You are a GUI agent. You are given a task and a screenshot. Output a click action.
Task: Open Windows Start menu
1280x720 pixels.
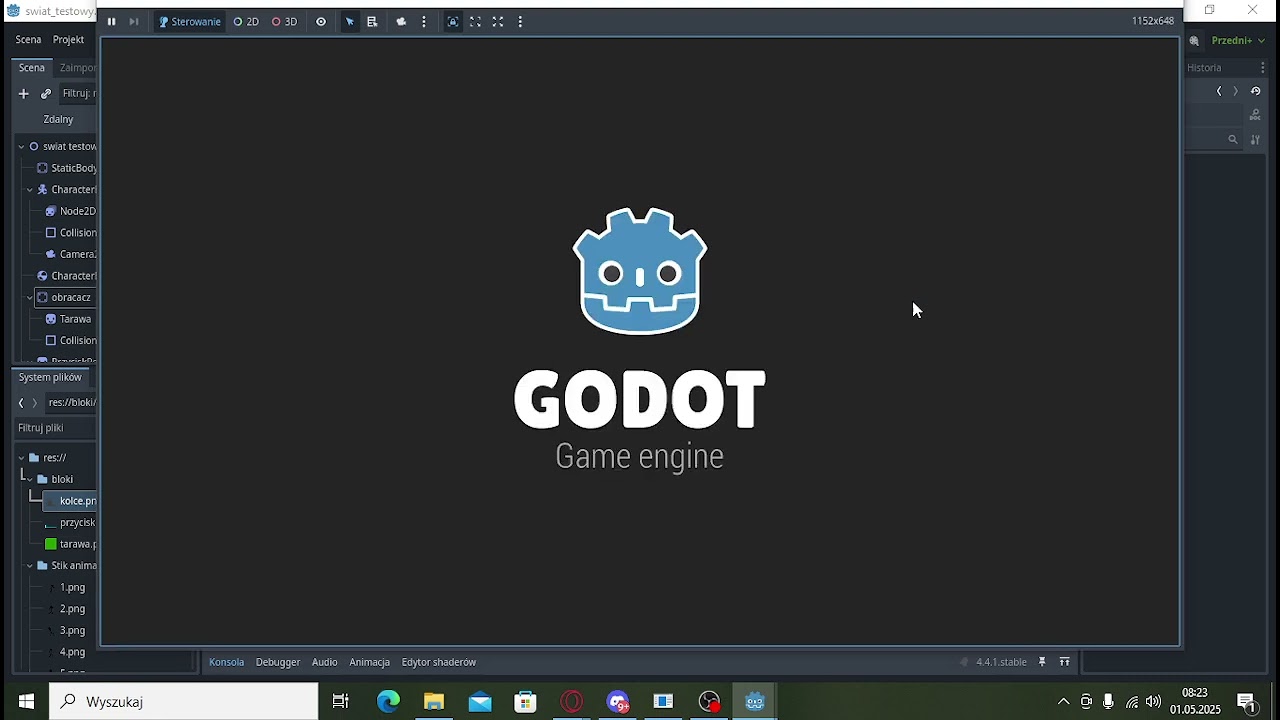26,702
